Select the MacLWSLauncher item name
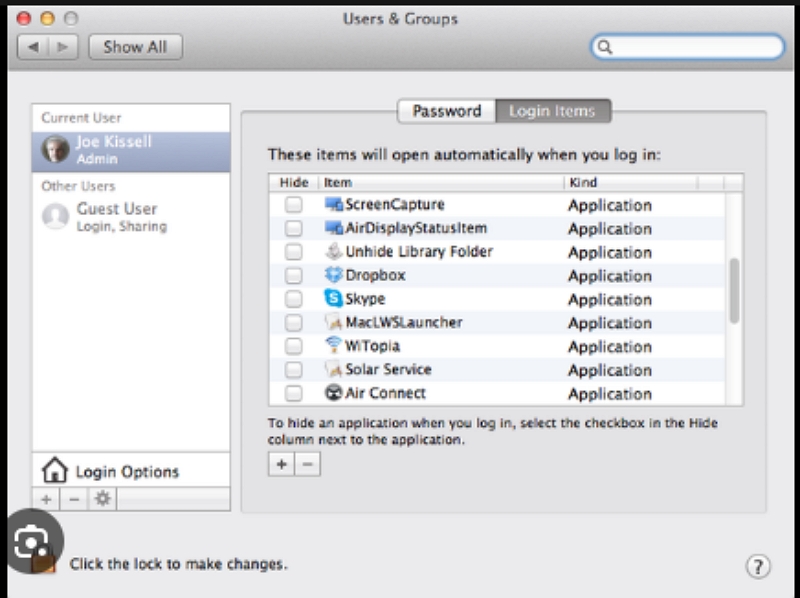The image size is (800, 598). pyautogui.click(x=404, y=322)
